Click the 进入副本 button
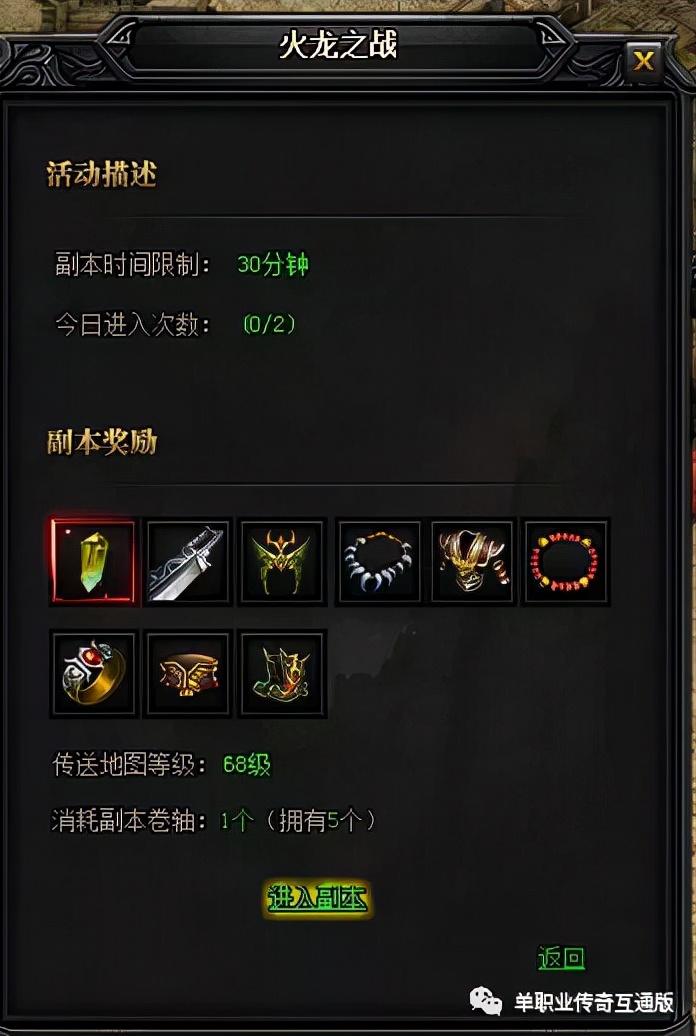 (317, 899)
